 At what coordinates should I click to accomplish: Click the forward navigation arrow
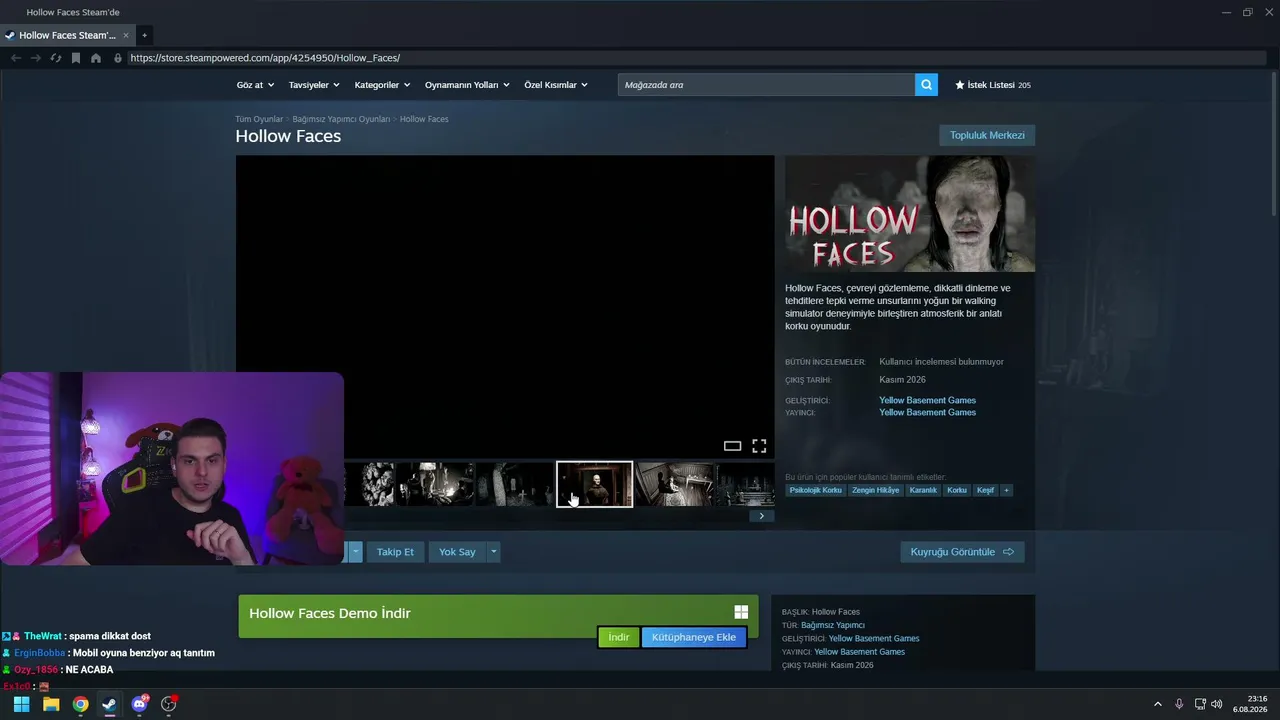36,58
